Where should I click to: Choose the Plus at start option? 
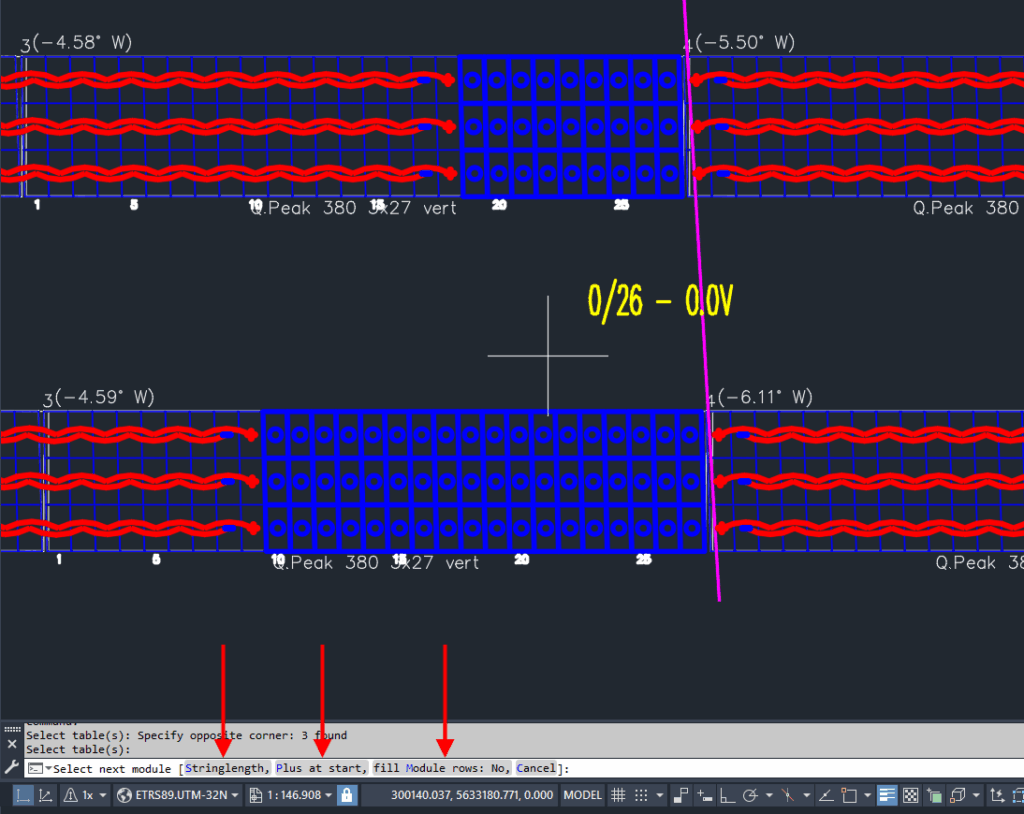pyautogui.click(x=320, y=768)
